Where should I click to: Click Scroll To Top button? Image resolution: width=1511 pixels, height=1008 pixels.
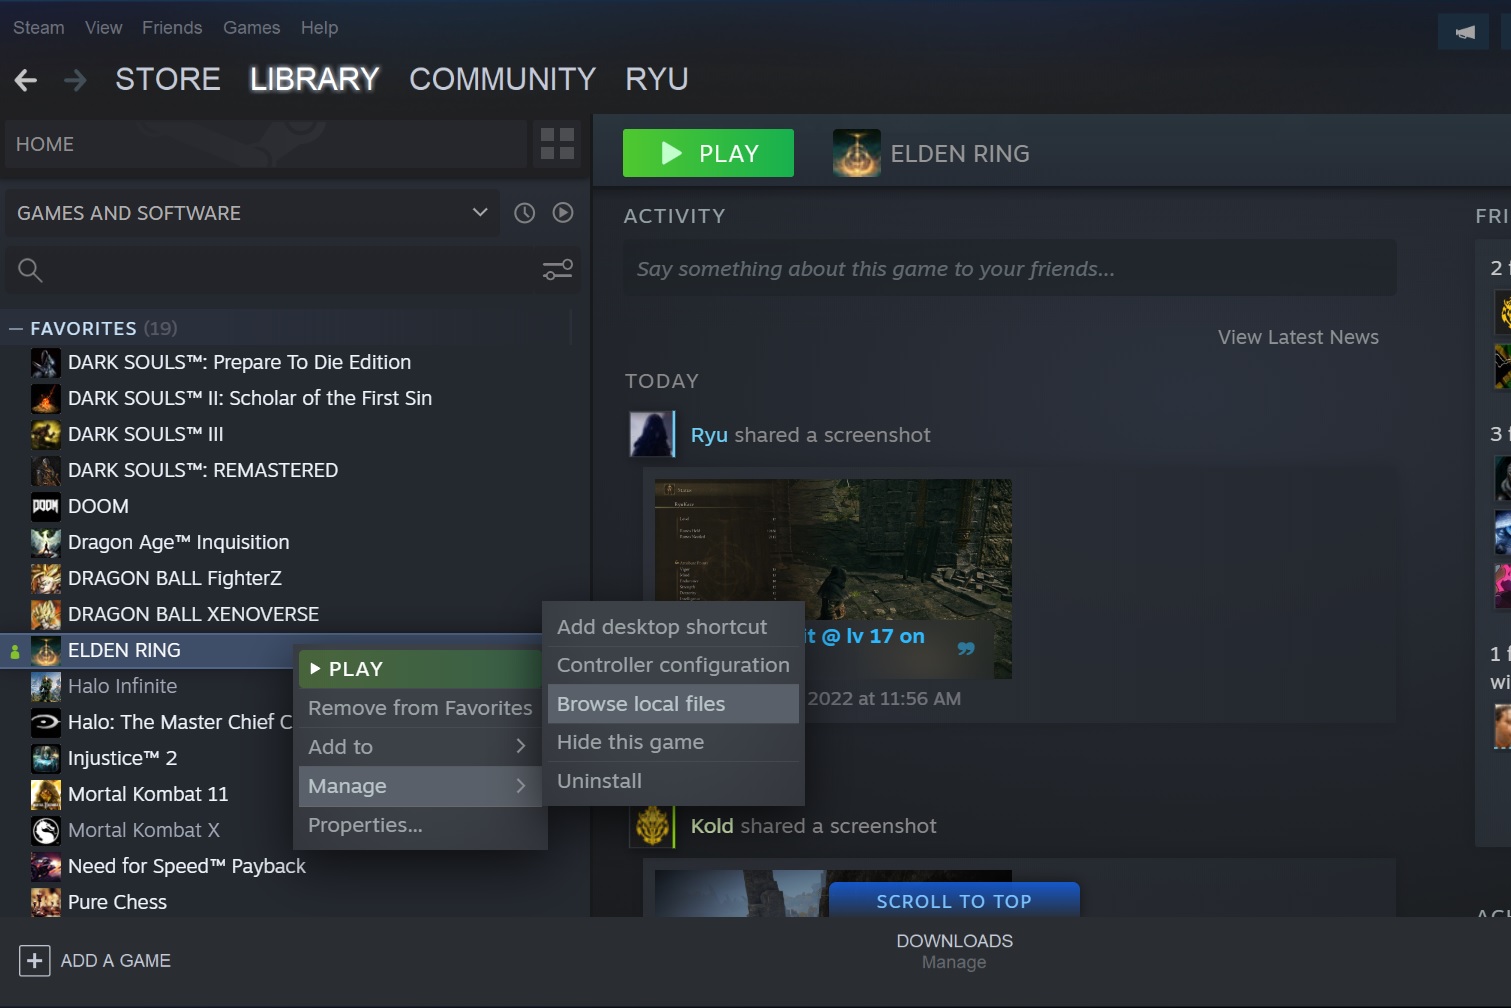point(954,900)
